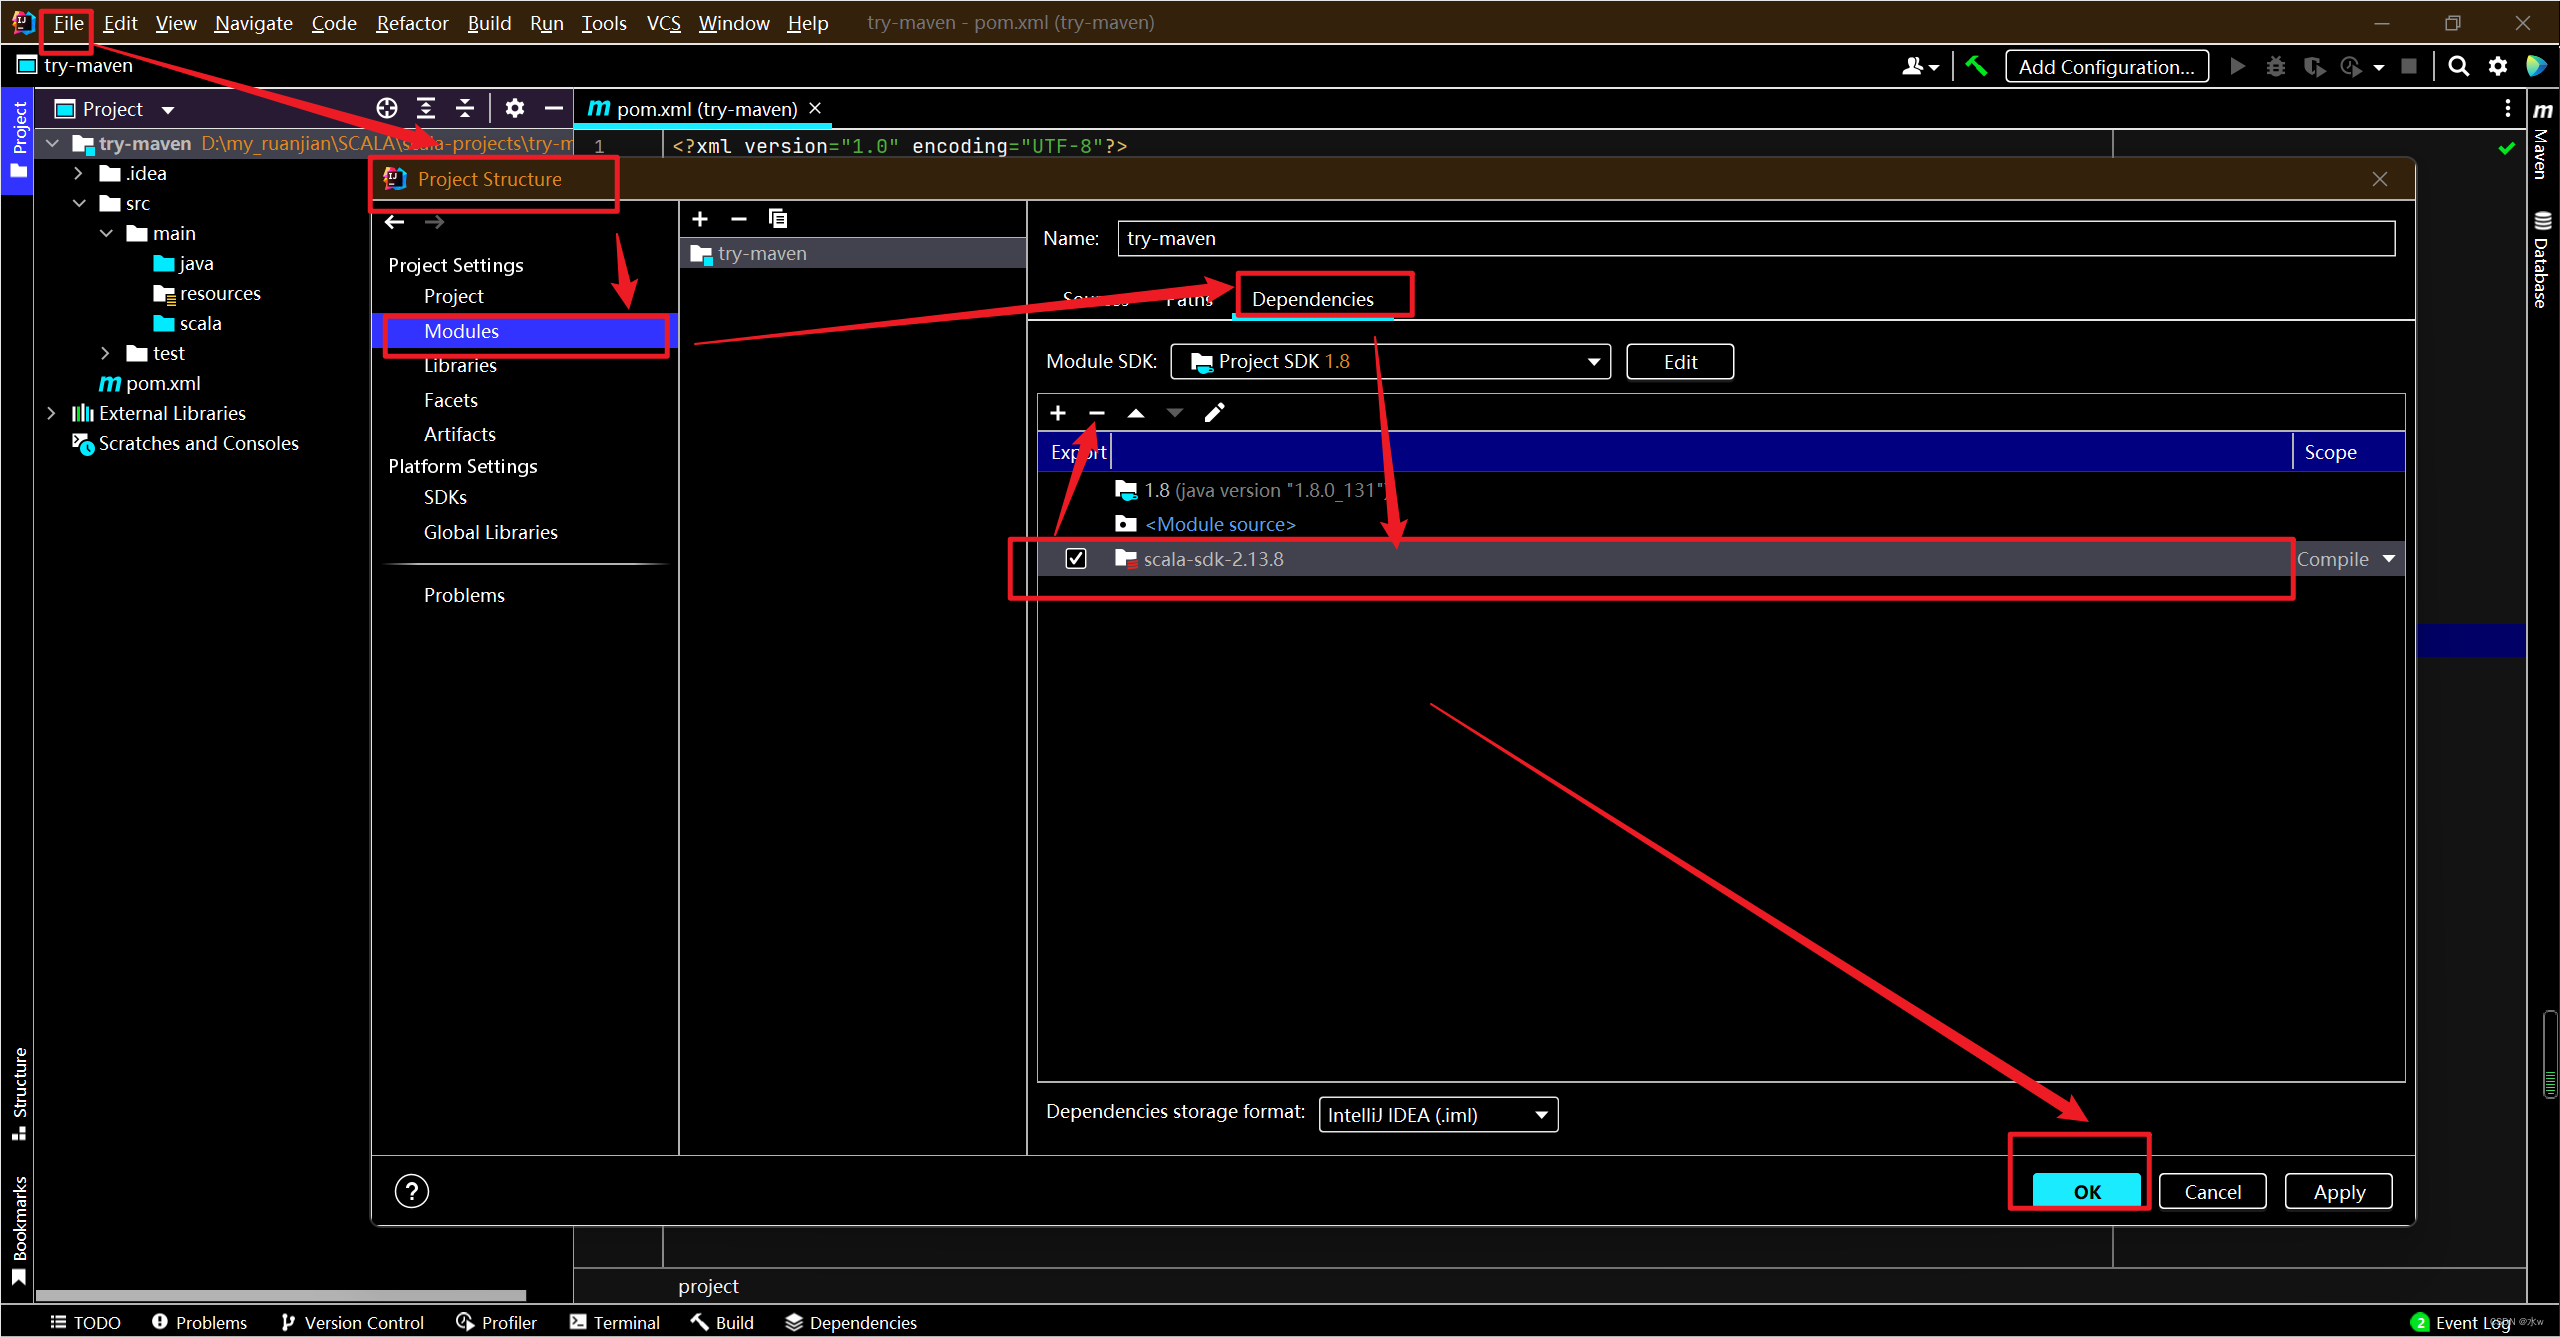Click the back arrow in Project Structure
This screenshot has height=1337, width=2560.
pos(395,222)
